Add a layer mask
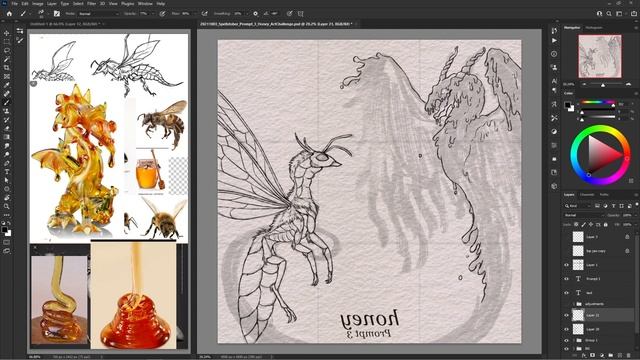640x360 pixels. pos(593,356)
